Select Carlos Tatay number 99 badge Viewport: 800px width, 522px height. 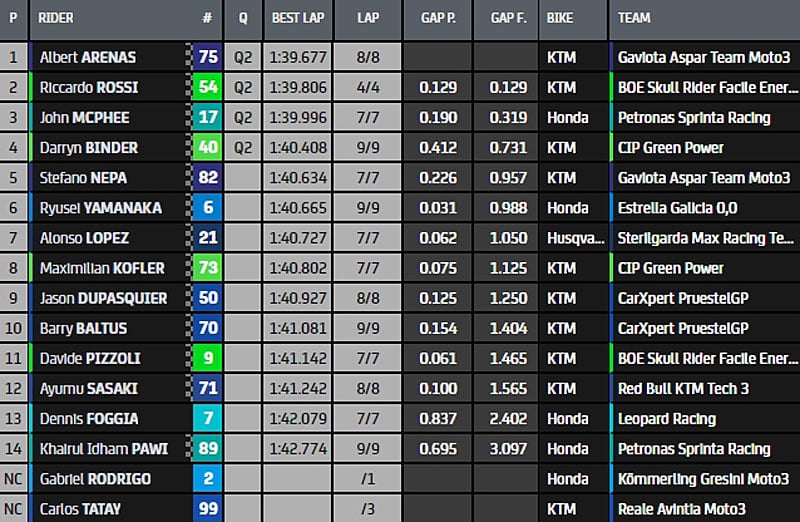(208, 509)
